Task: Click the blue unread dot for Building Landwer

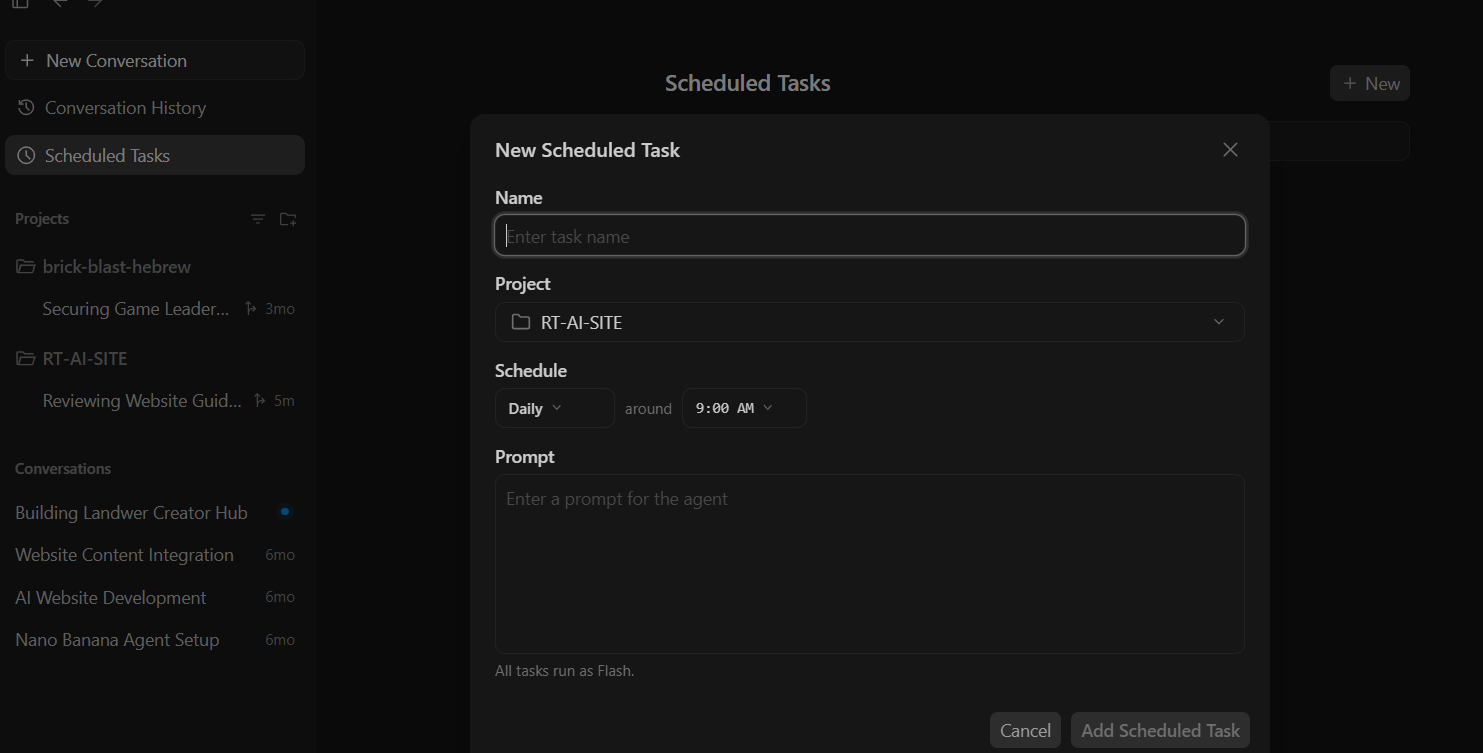Action: click(285, 511)
